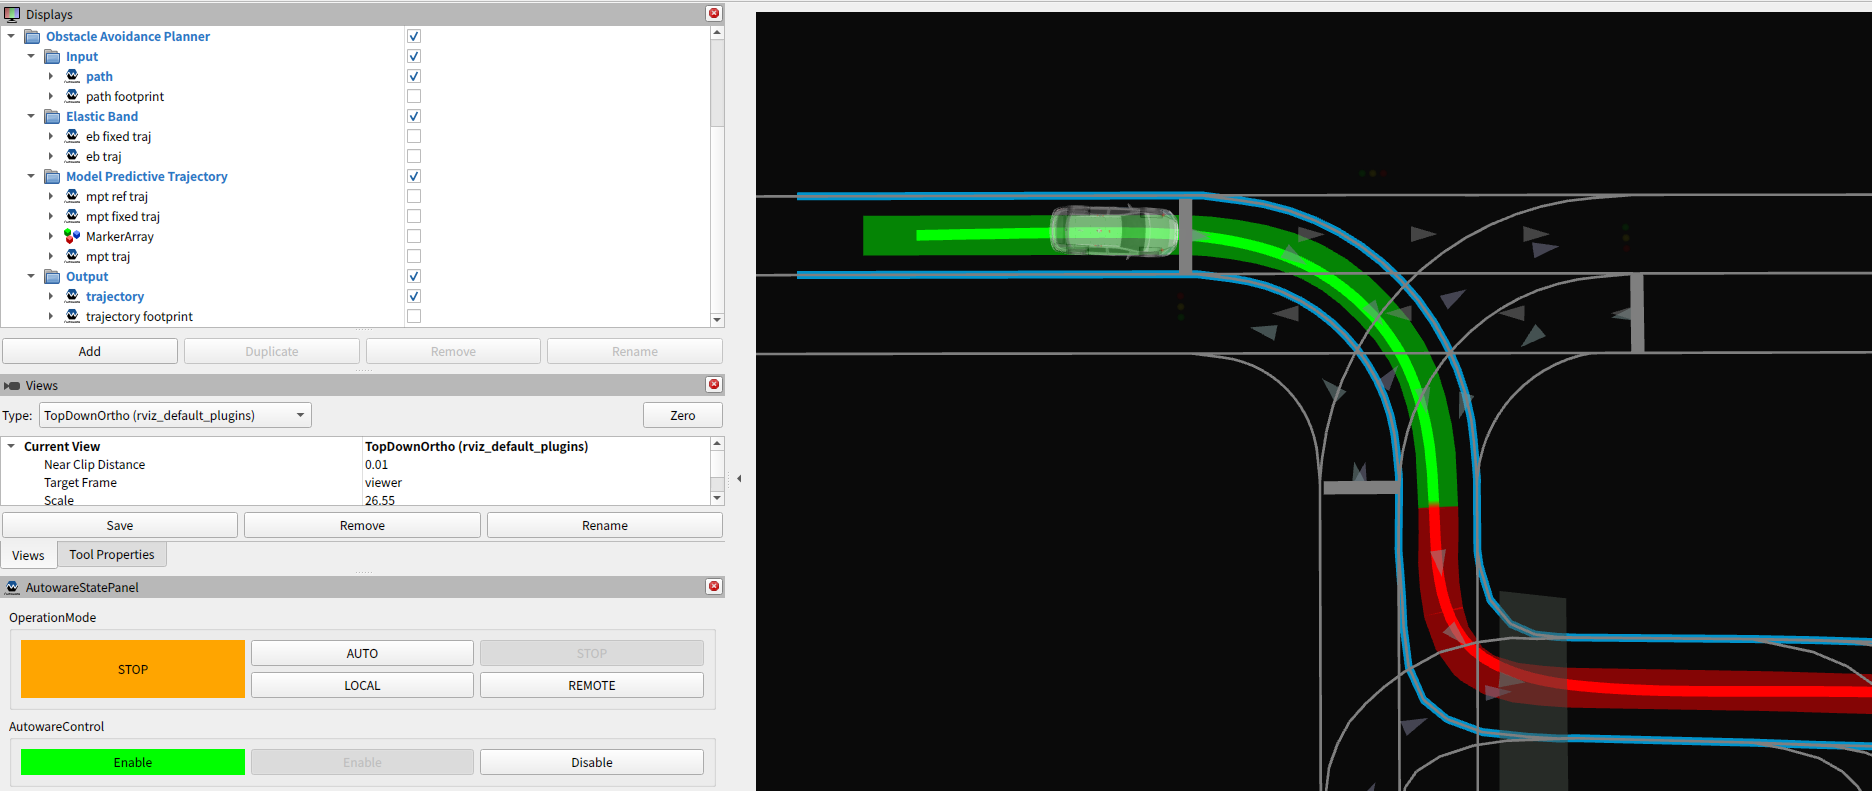
Task: Click the Elastic Band folder icon
Action: pyautogui.click(x=52, y=116)
